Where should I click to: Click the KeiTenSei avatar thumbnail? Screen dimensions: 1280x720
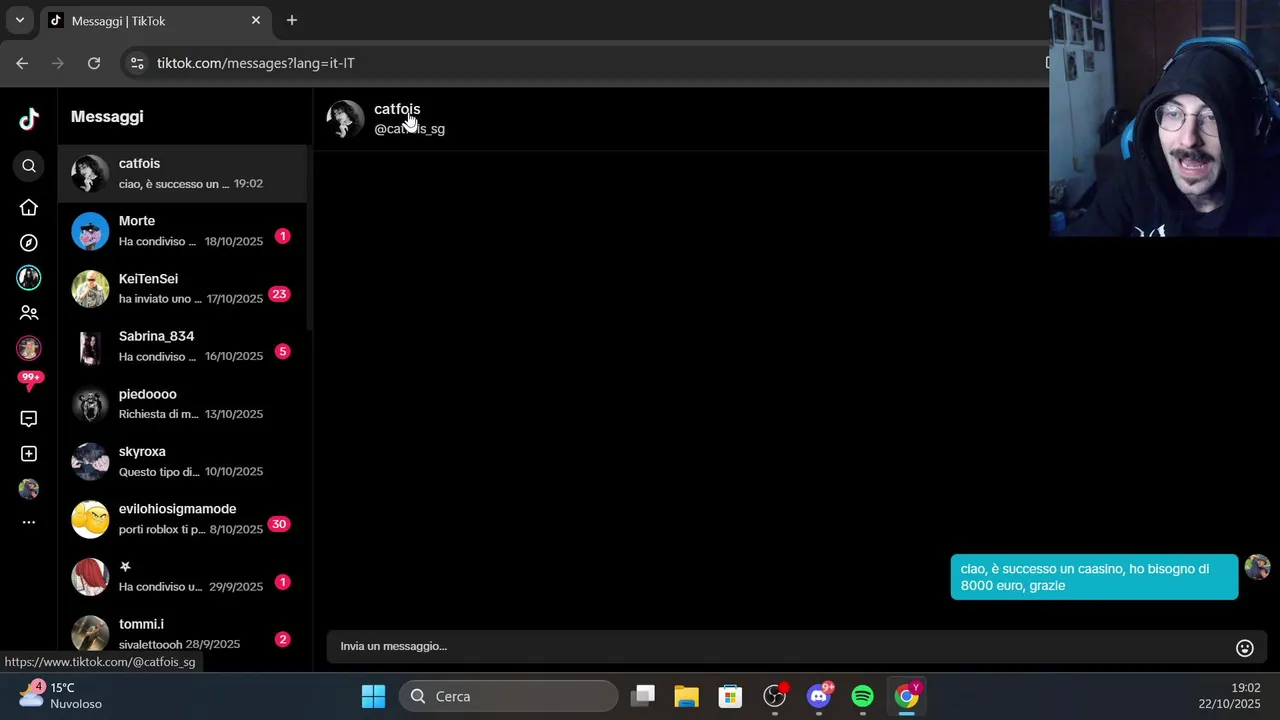[90, 289]
